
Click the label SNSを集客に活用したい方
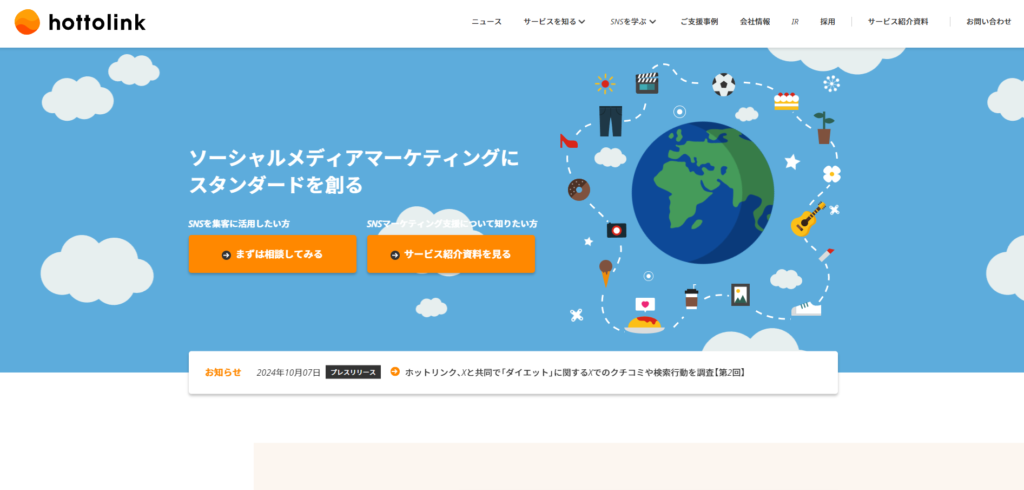click(x=239, y=223)
